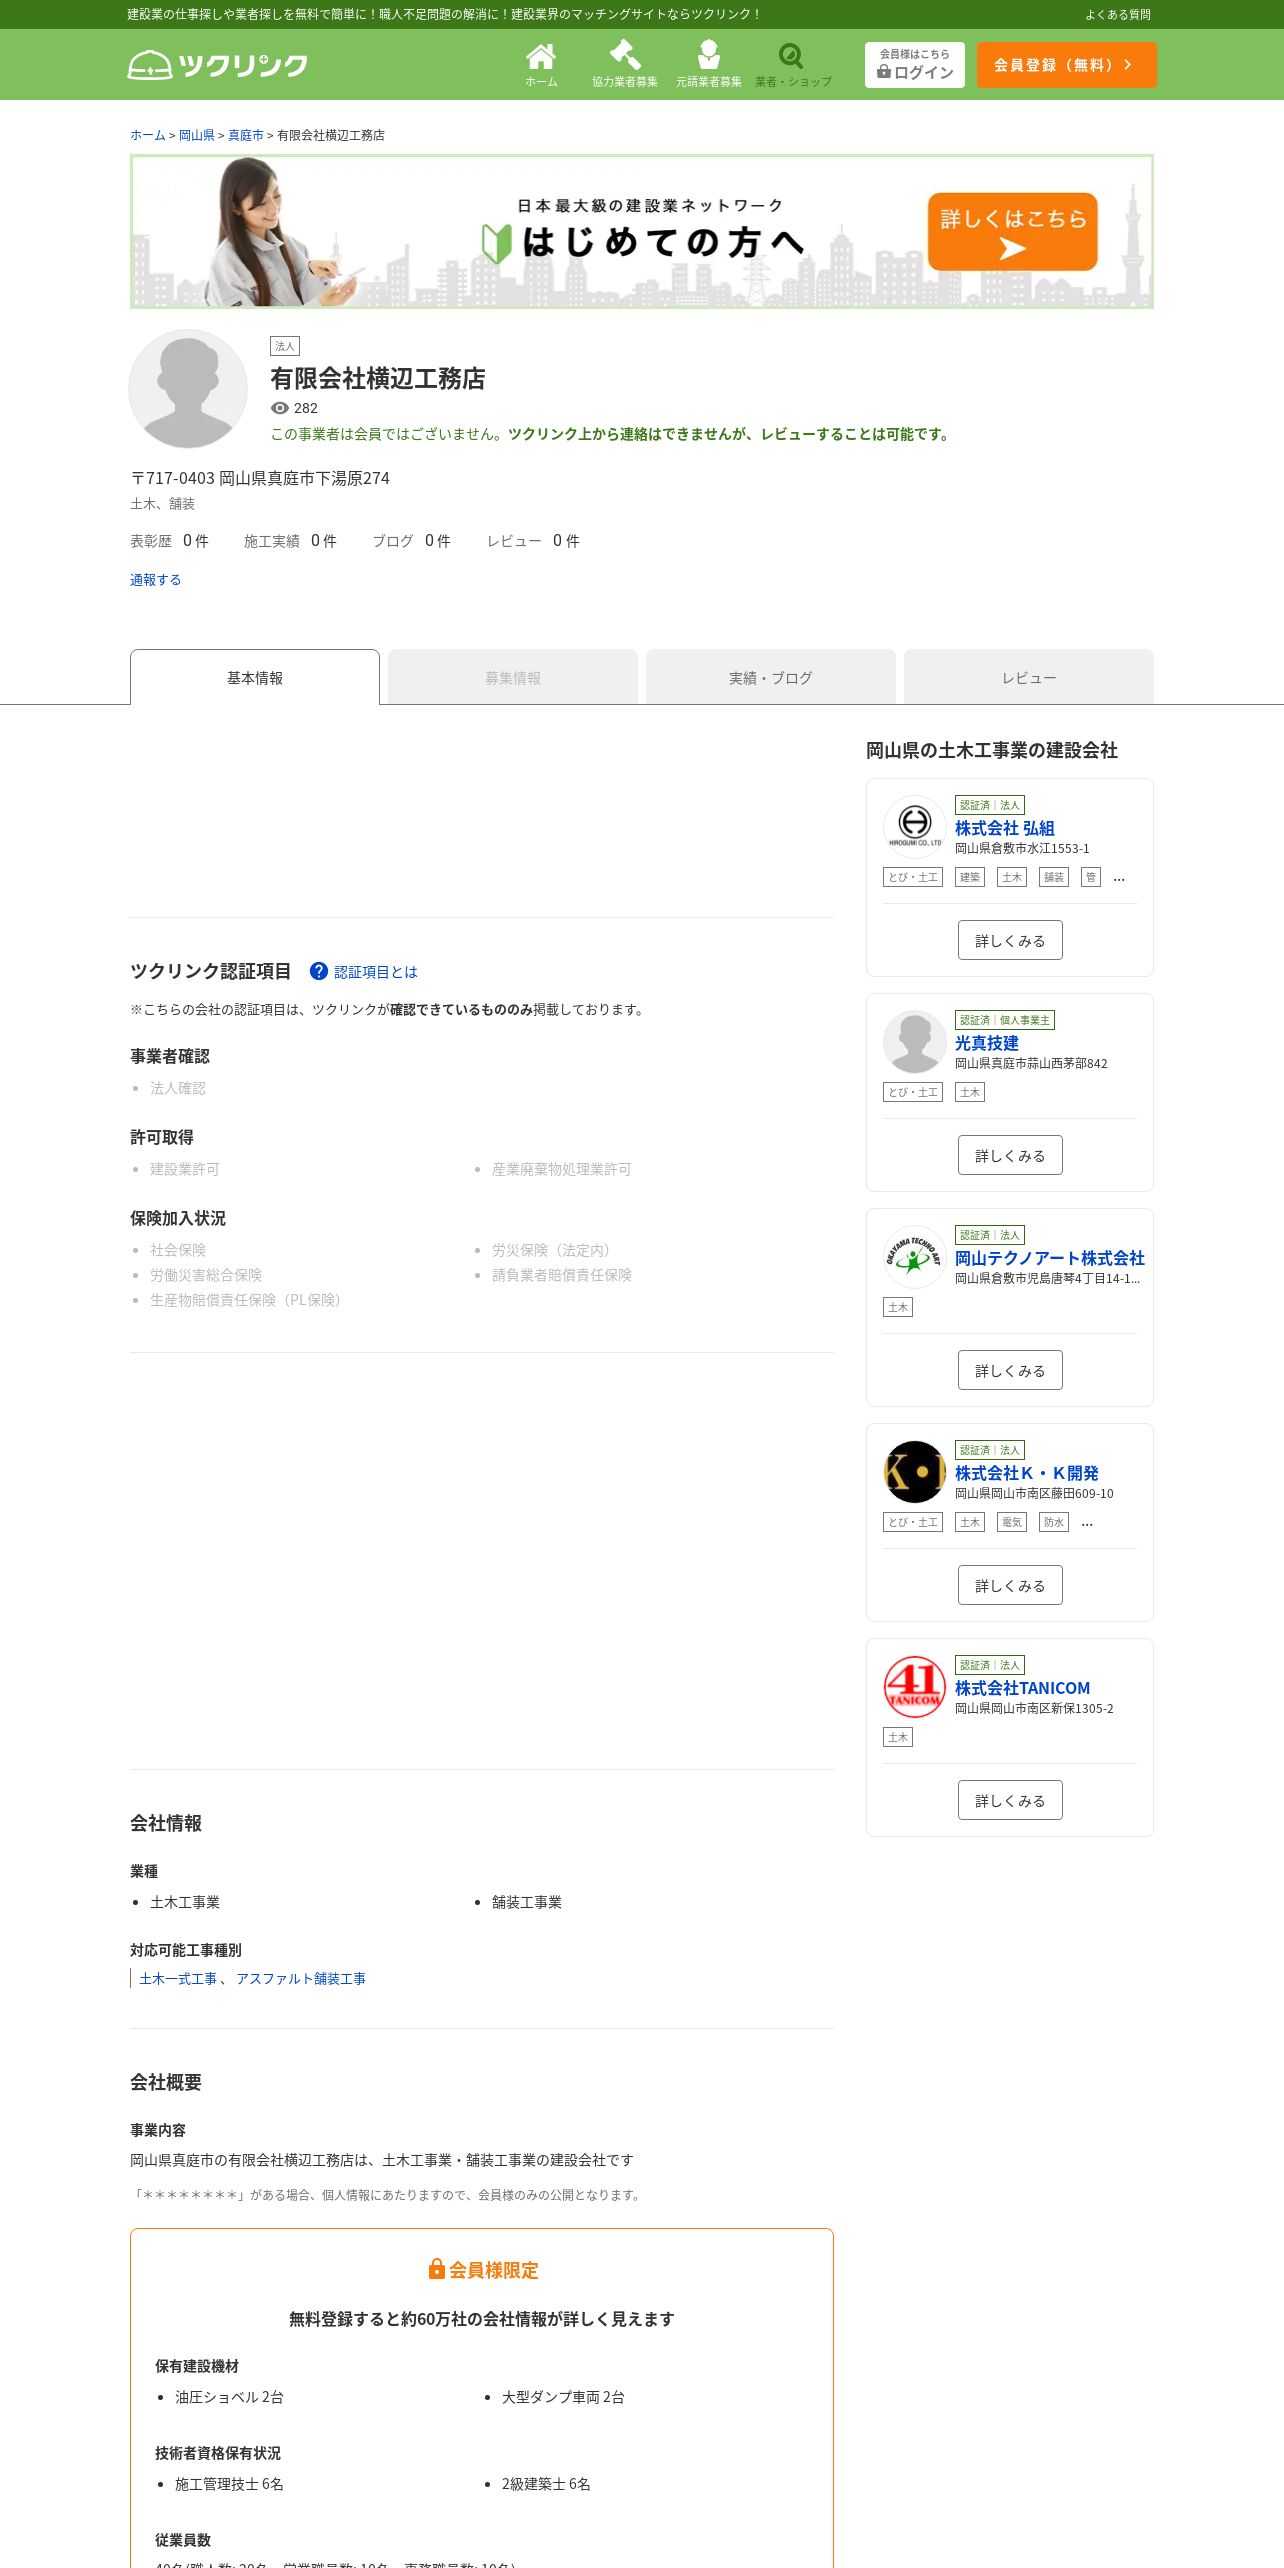Click 電気 tag on K・K開発 card
The image size is (1284, 2568).
(x=1012, y=1522)
